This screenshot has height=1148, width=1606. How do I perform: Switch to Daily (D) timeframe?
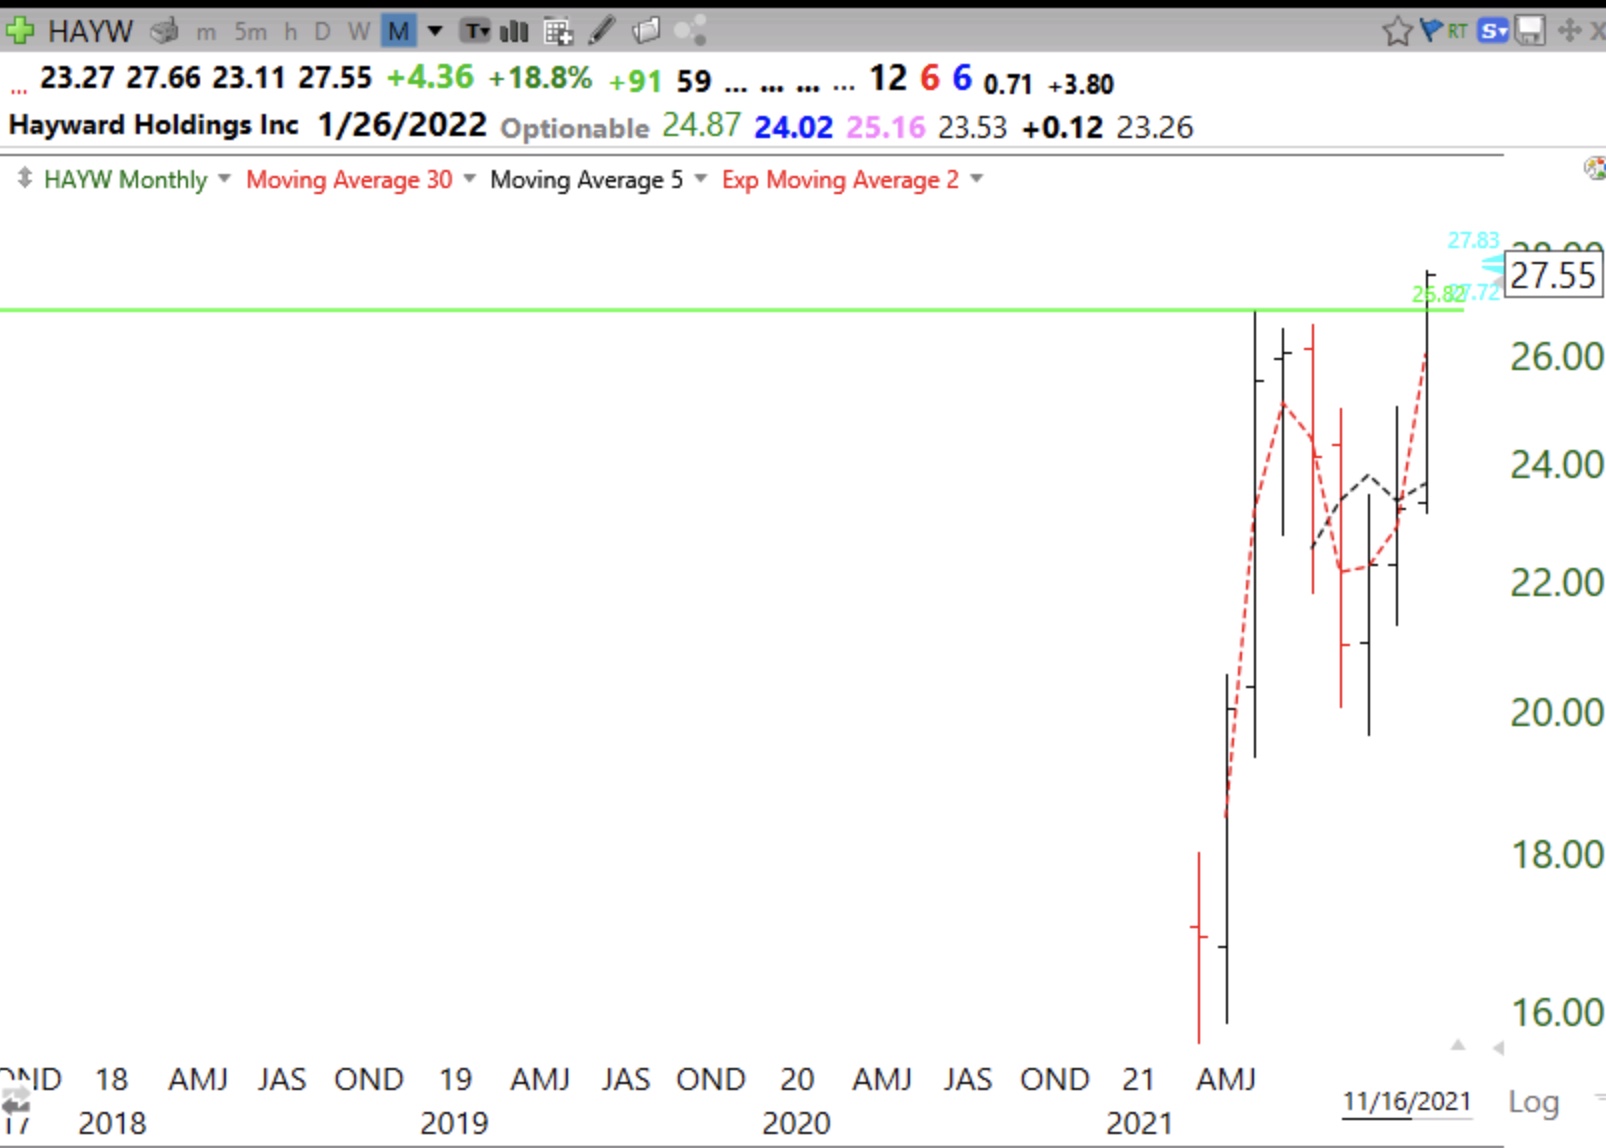click(322, 31)
